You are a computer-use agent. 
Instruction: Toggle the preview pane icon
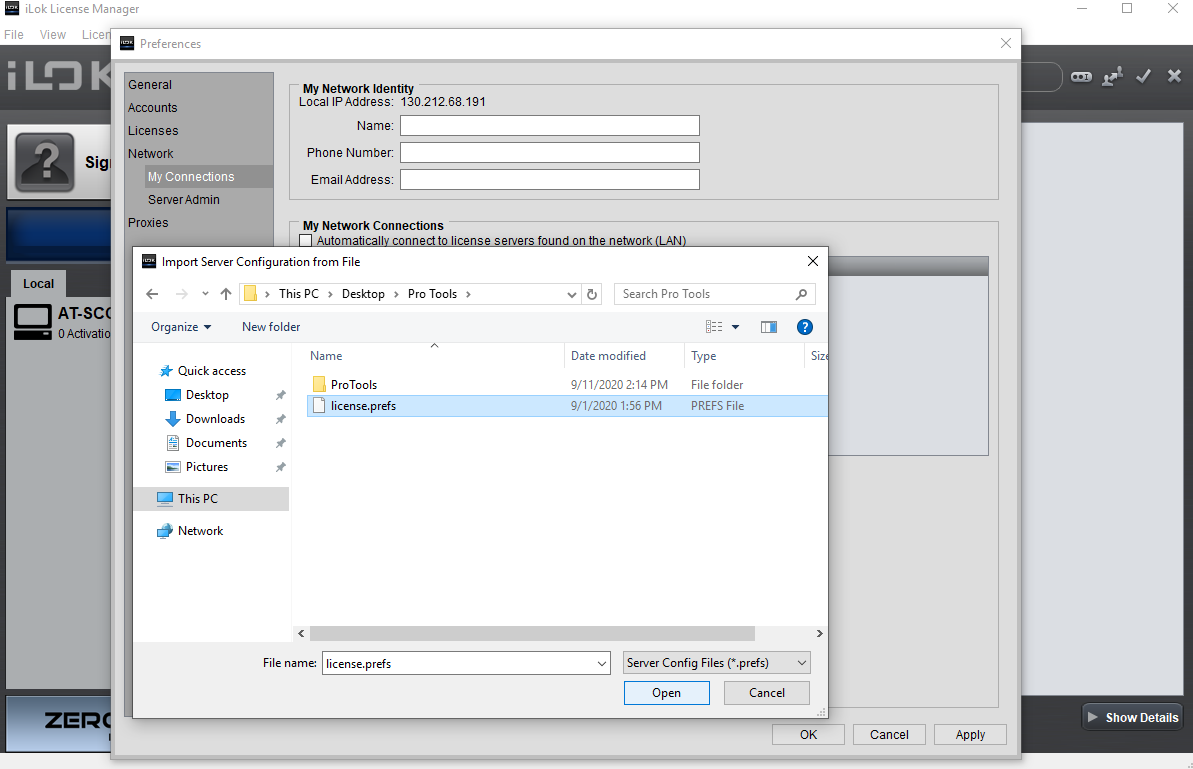768,327
